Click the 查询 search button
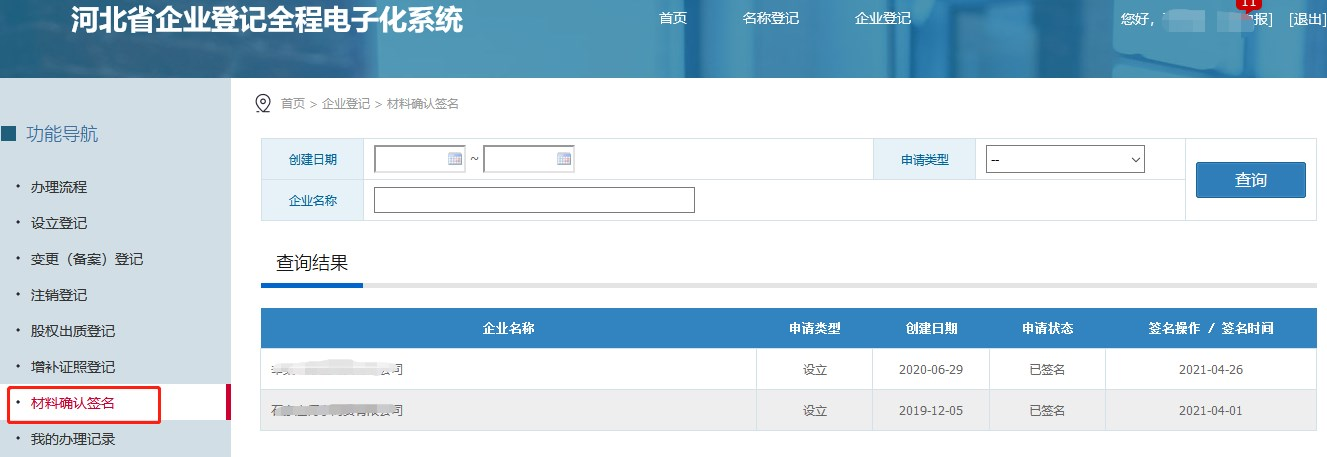This screenshot has width=1327, height=457. tap(1250, 180)
